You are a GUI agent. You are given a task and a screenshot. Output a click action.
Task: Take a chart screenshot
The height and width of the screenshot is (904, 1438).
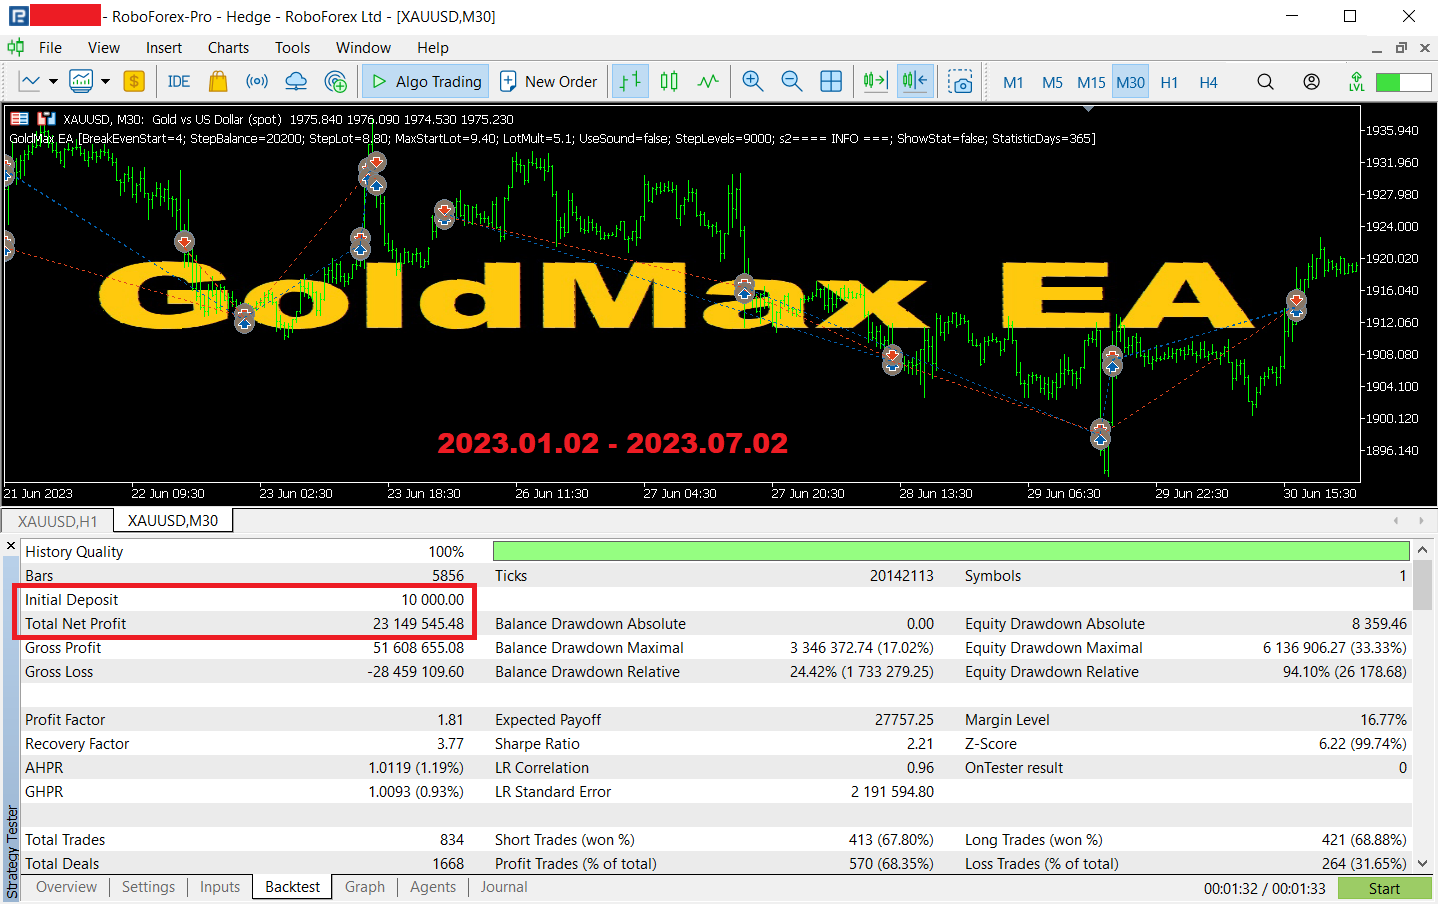tap(960, 82)
